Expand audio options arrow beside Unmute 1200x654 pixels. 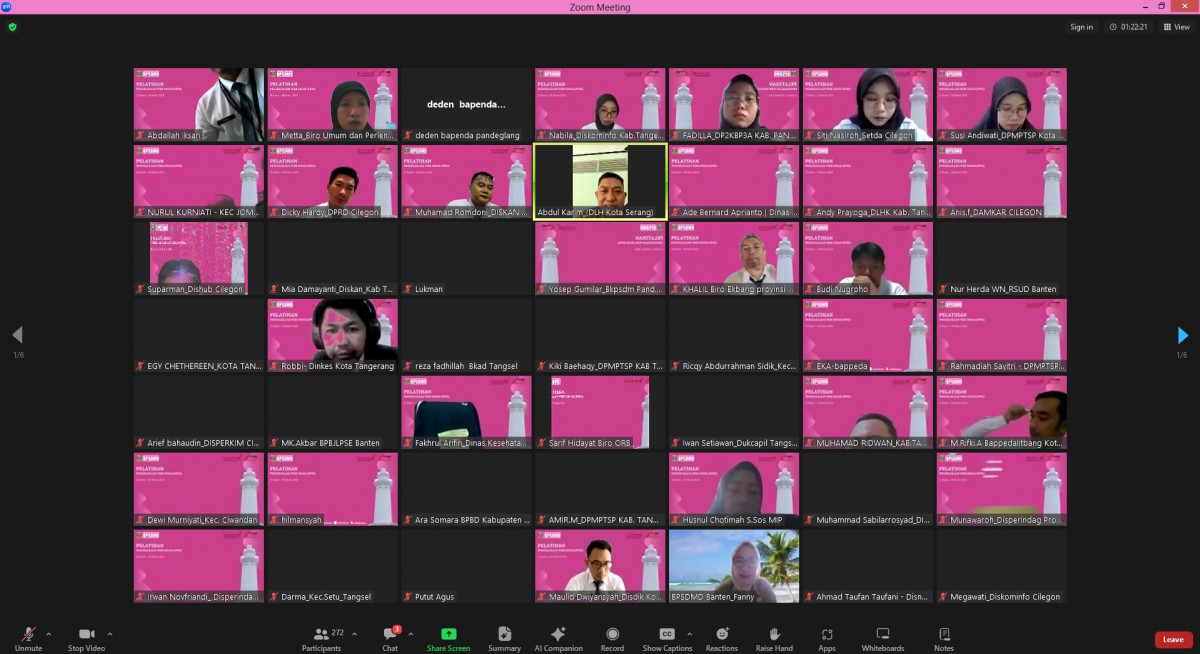[x=49, y=634]
